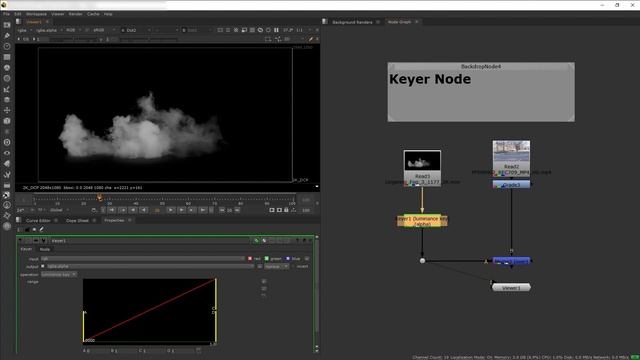Select the Viewer1 node in Node Graph
Viewport: 640px width, 360px height.
point(511,288)
